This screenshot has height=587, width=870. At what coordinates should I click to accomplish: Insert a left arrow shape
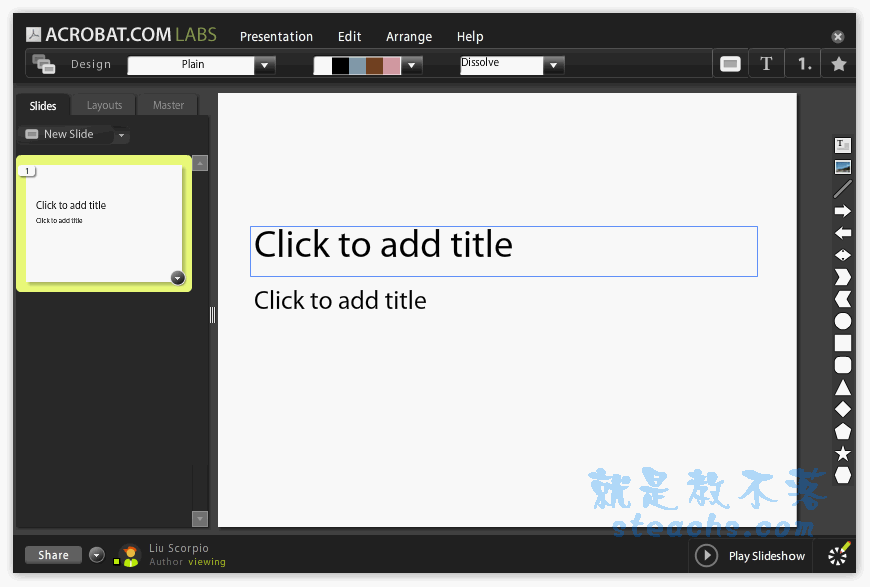843,233
